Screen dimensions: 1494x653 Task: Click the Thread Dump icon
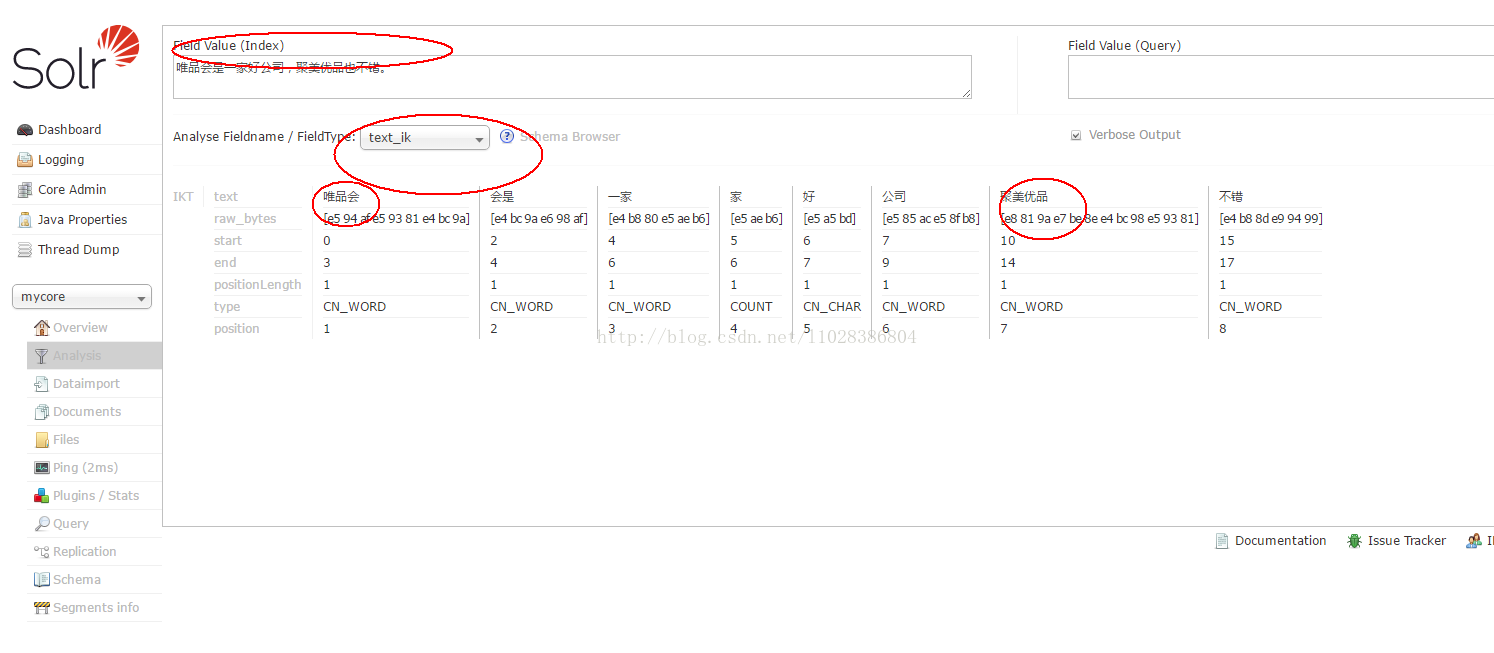[25, 250]
